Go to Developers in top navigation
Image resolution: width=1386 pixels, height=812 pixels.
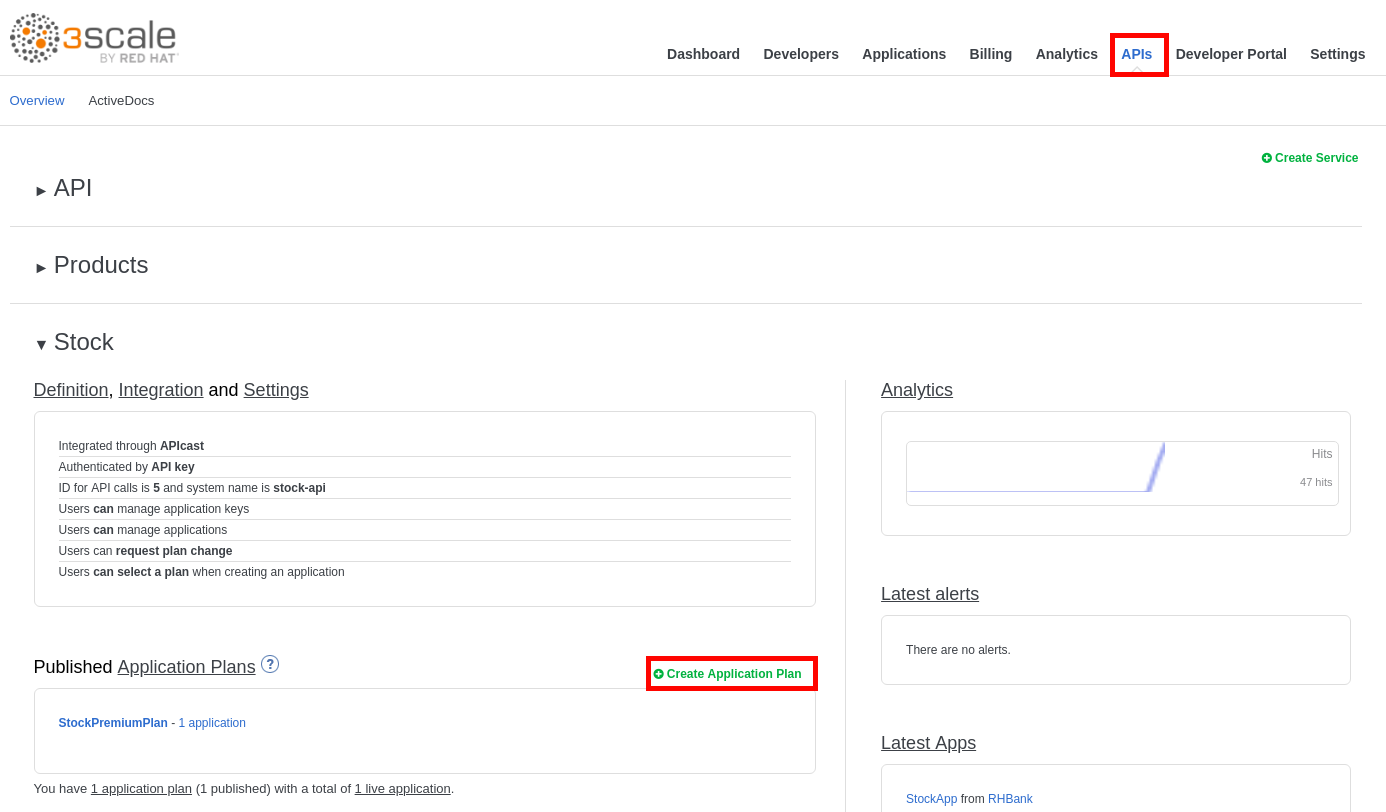tap(800, 54)
